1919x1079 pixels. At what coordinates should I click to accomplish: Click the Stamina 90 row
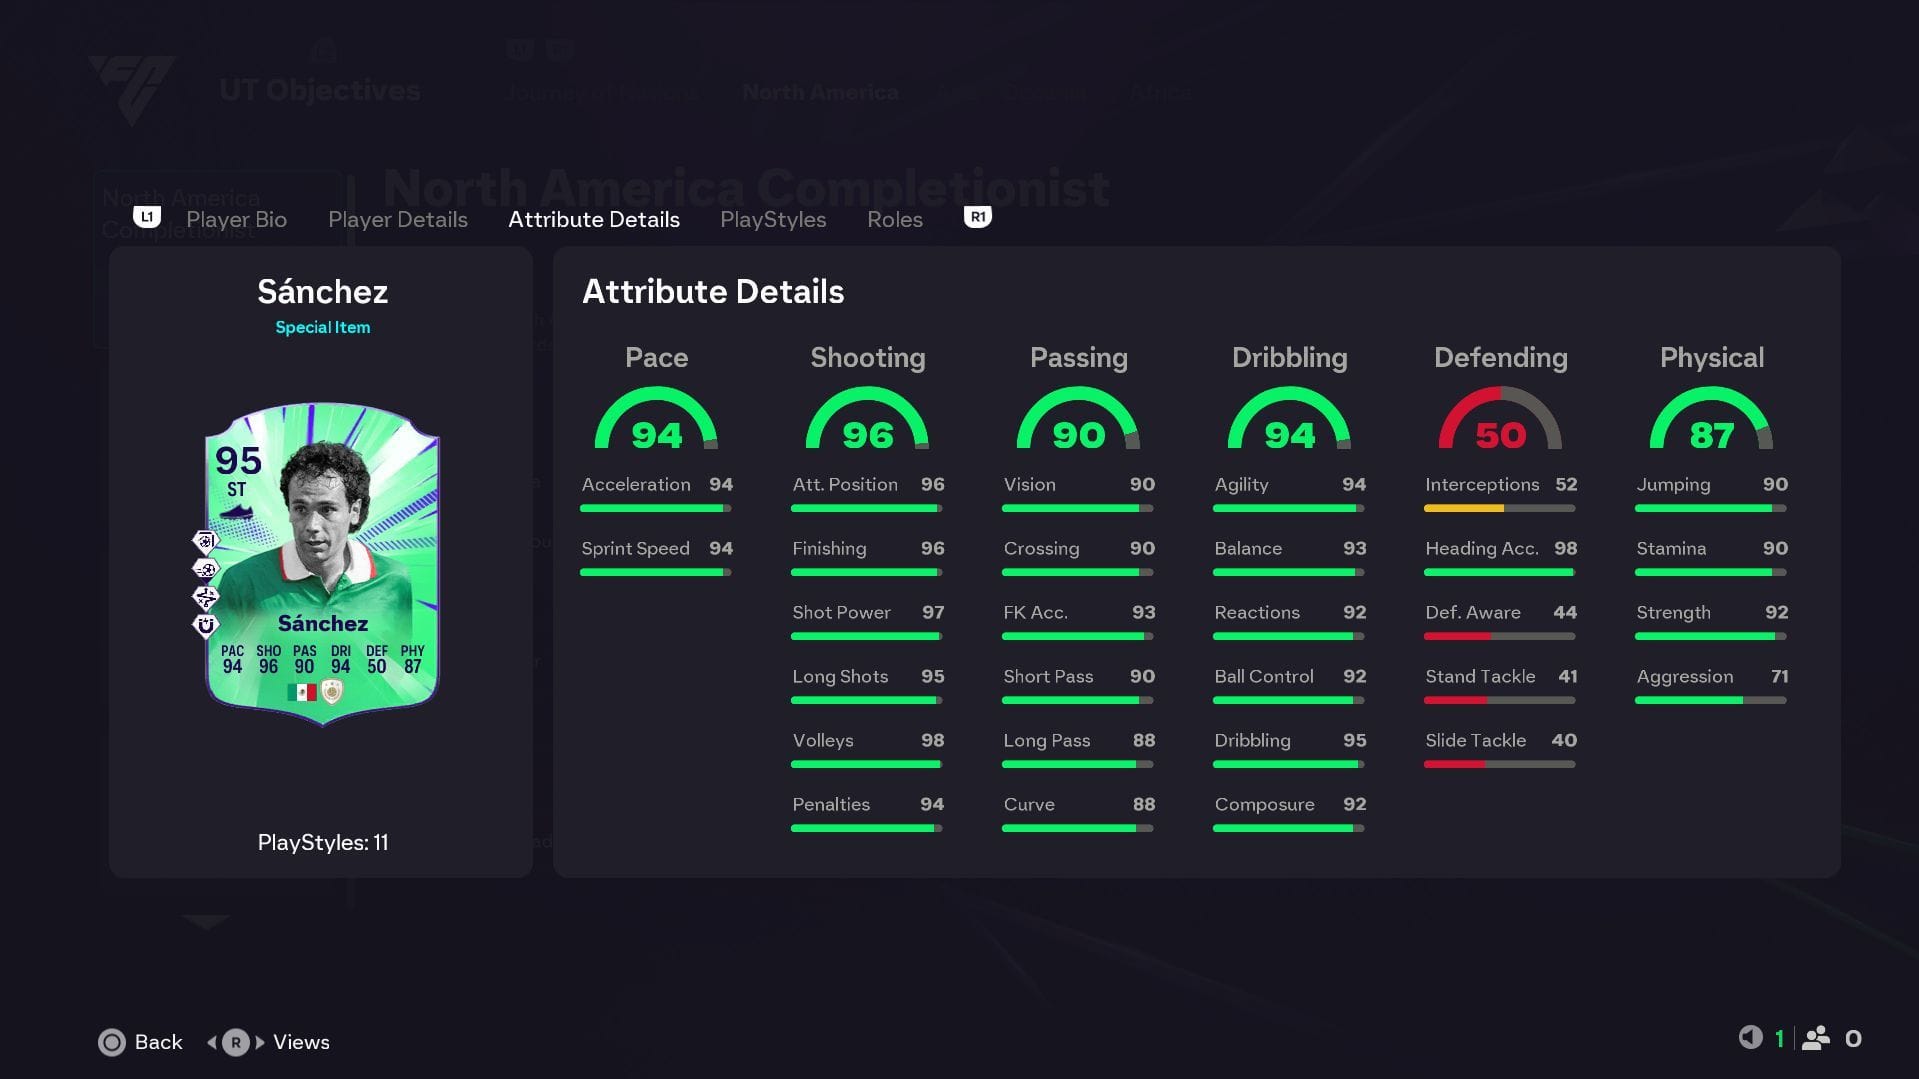[1711, 557]
